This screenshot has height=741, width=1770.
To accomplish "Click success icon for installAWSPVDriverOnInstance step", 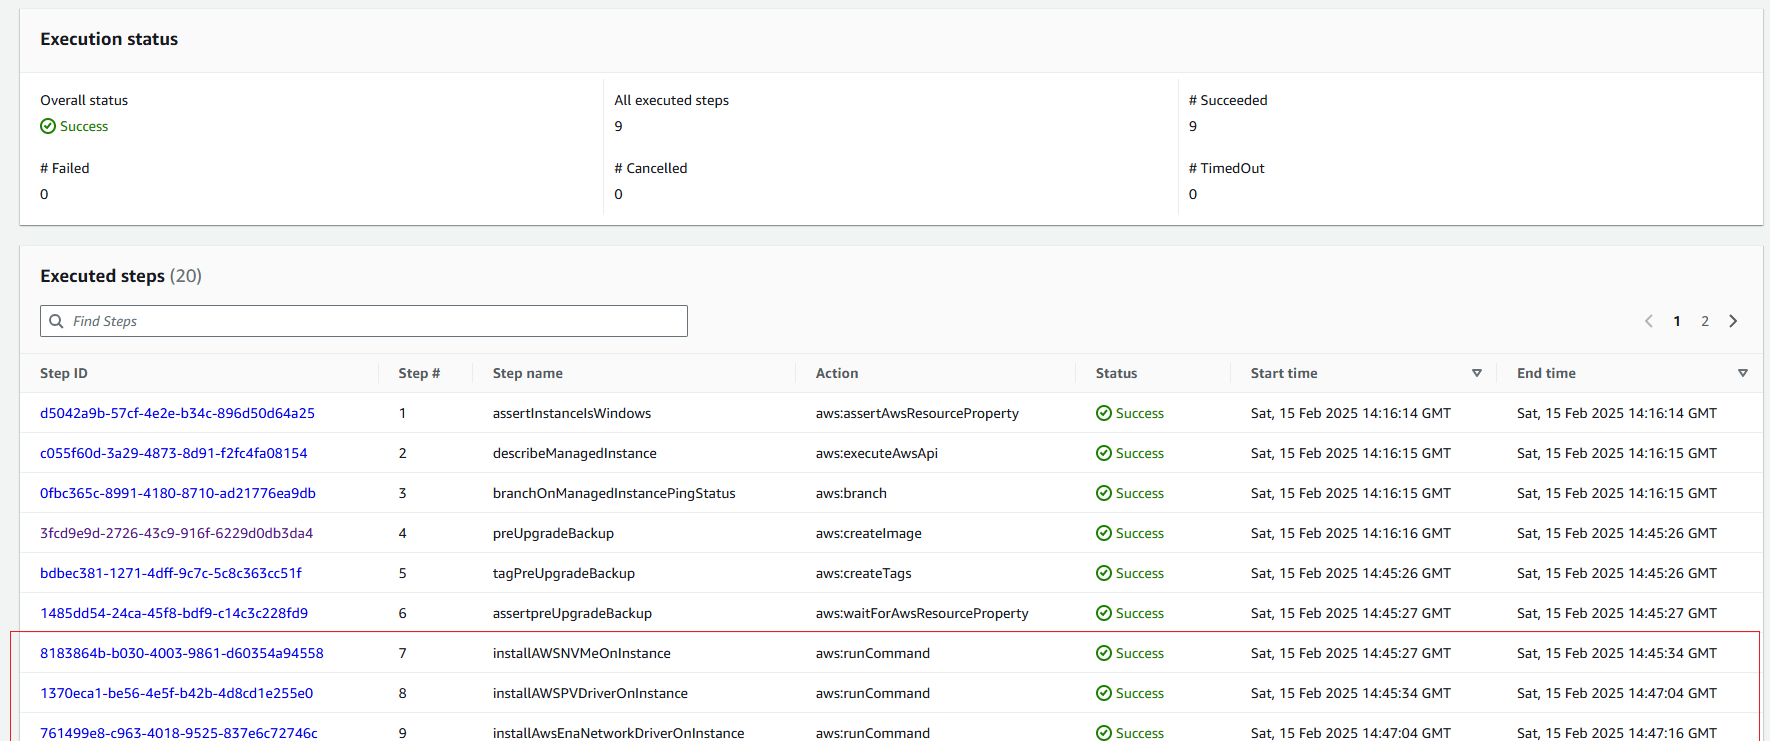I will [x=1104, y=693].
